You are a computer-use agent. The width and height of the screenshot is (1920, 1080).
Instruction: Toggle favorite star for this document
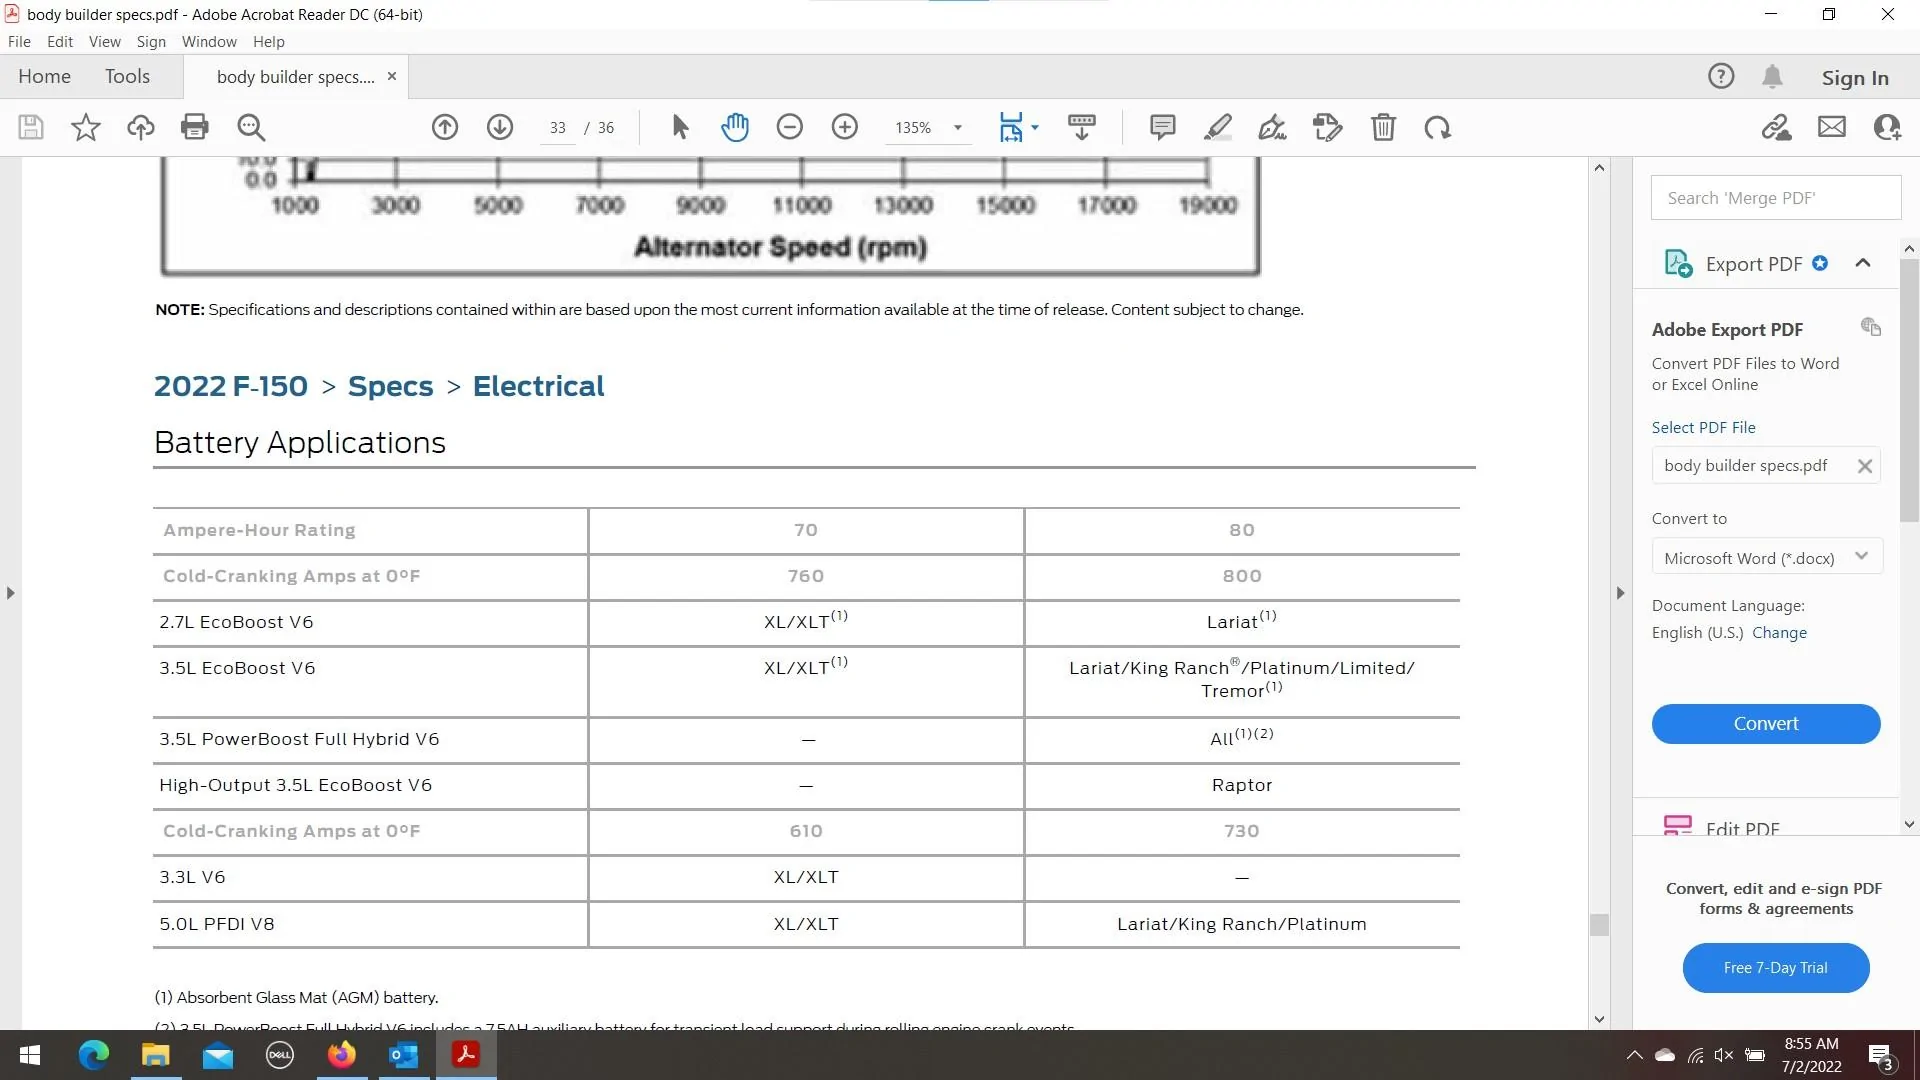85,127
